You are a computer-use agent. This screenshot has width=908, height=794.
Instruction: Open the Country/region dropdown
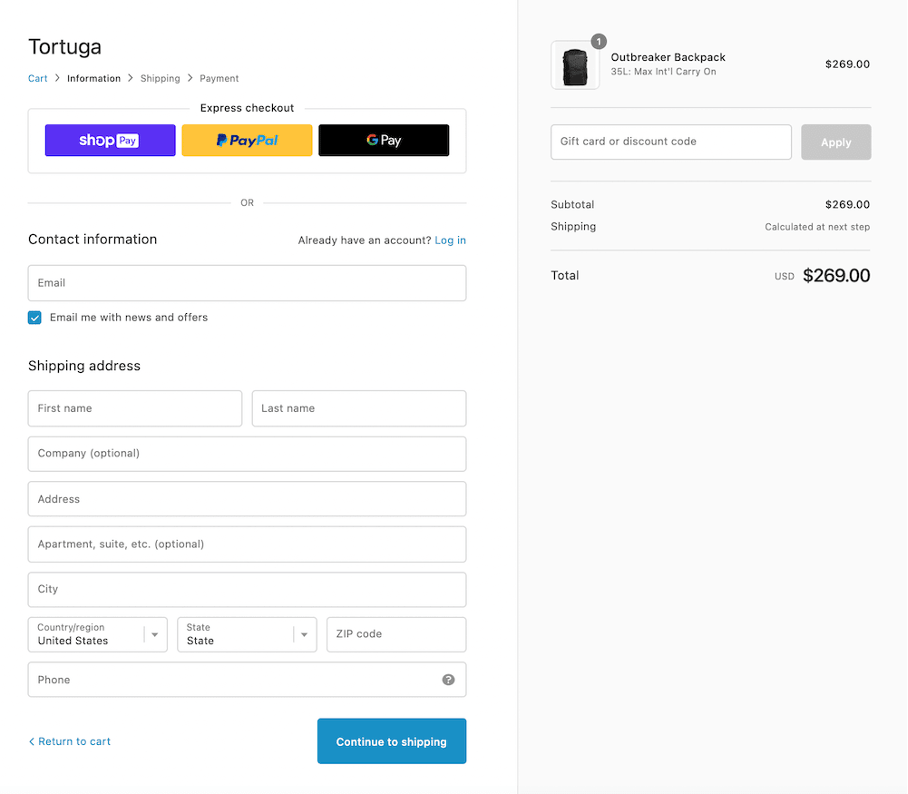coord(97,634)
